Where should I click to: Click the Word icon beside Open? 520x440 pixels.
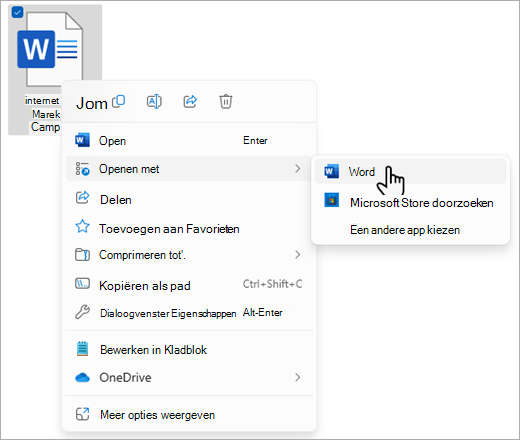click(82, 140)
